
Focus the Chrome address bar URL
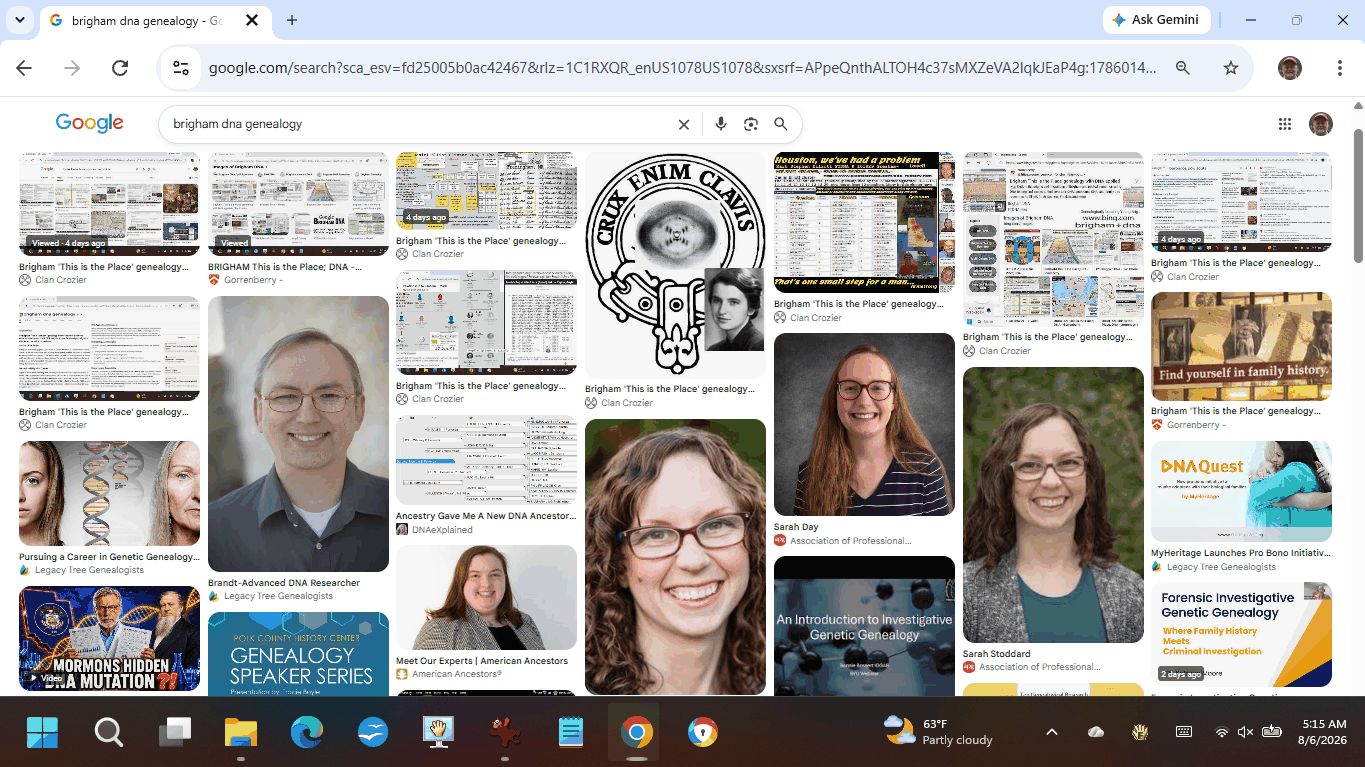[x=682, y=68]
